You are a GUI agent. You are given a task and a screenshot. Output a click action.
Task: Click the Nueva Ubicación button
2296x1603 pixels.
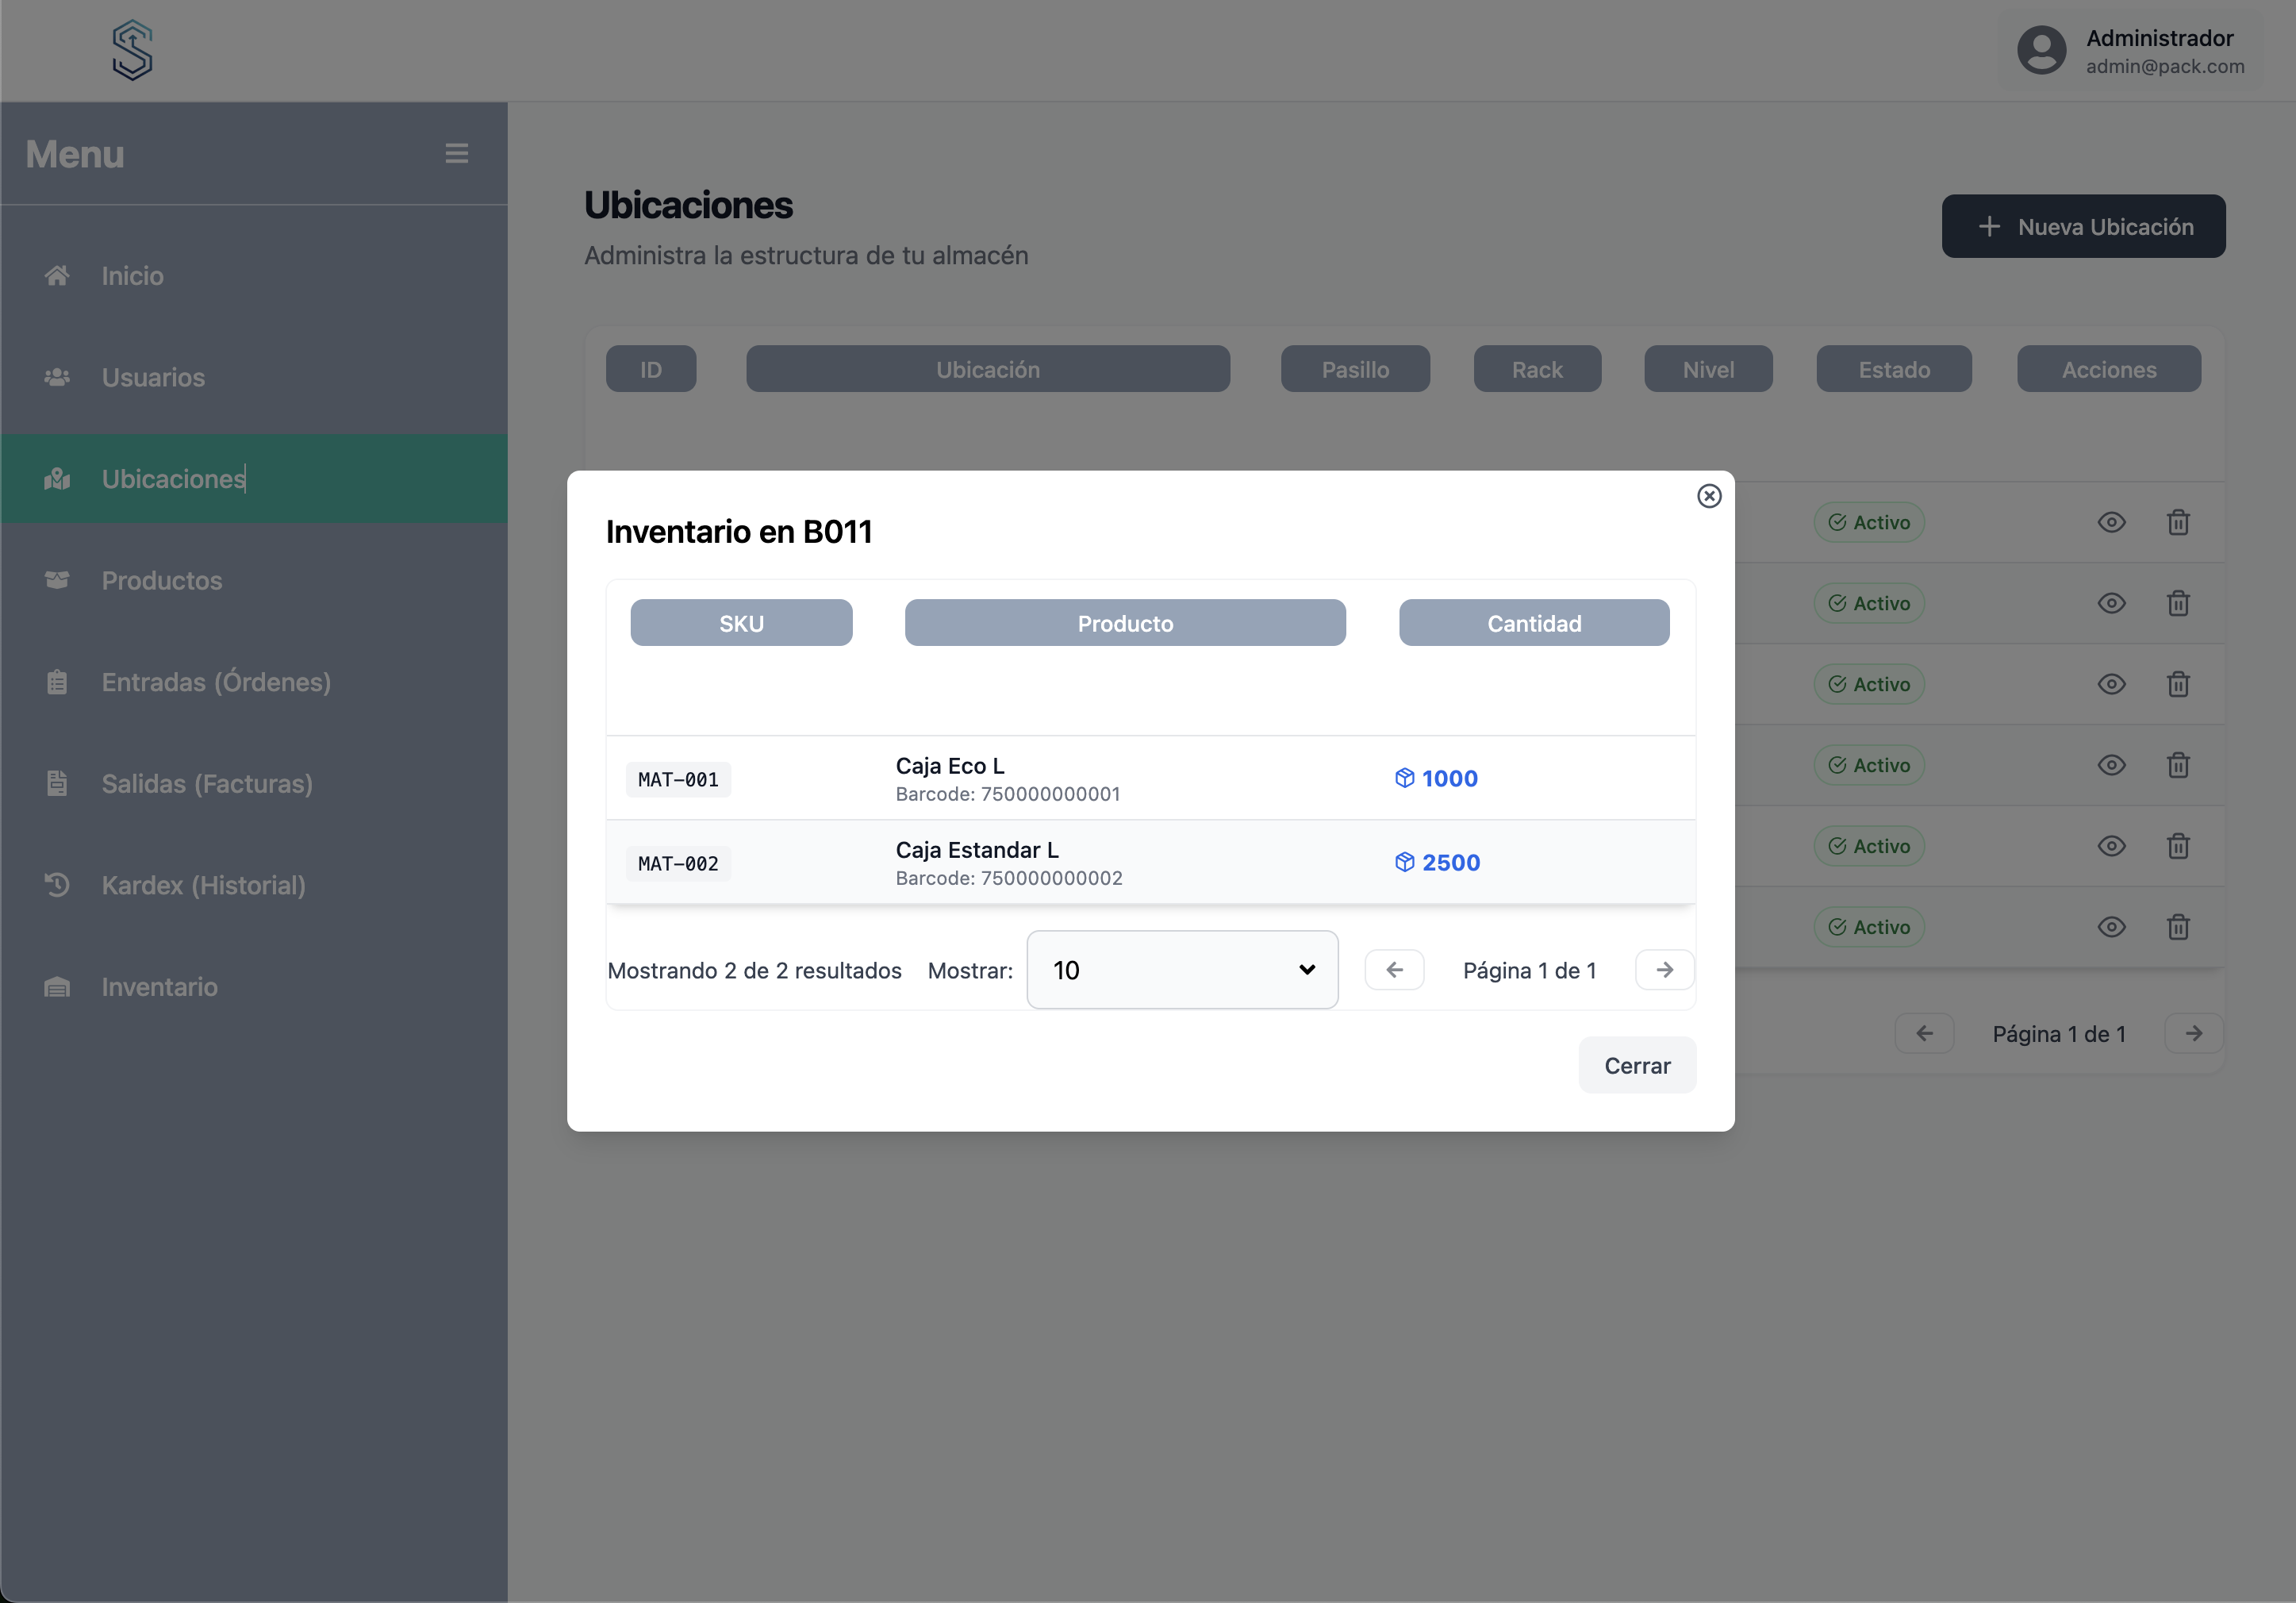pos(2083,226)
